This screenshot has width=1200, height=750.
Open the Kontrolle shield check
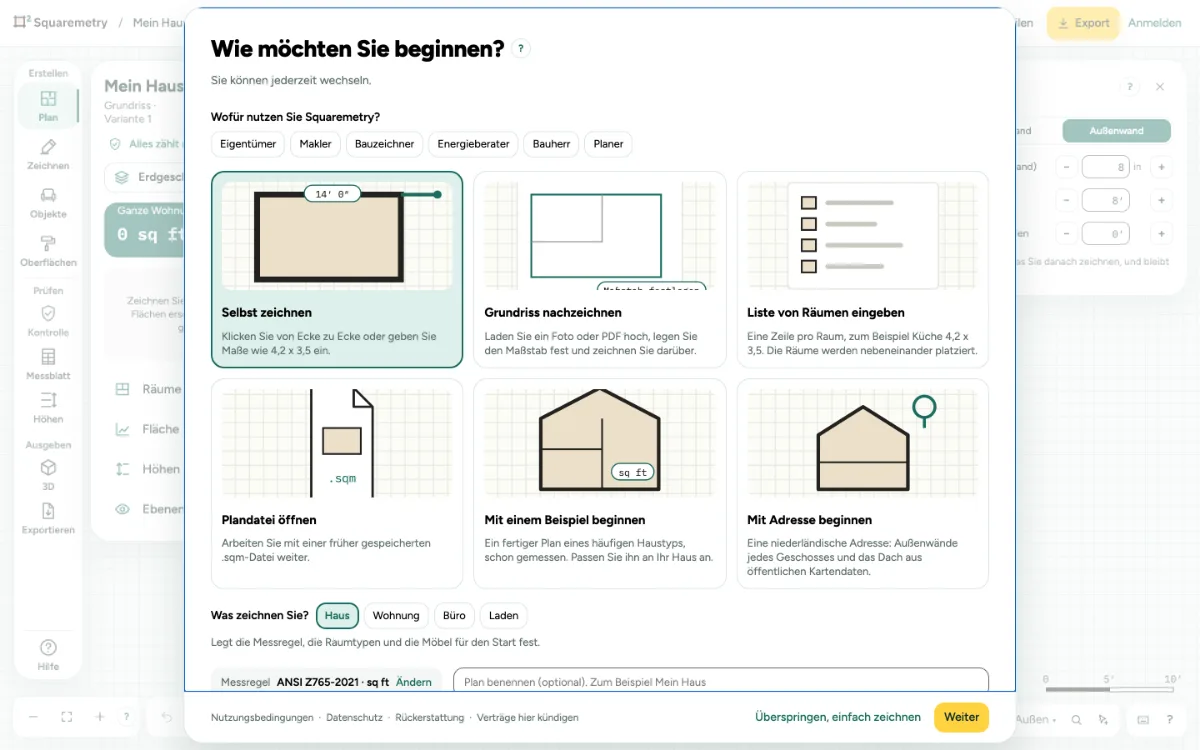(48, 321)
